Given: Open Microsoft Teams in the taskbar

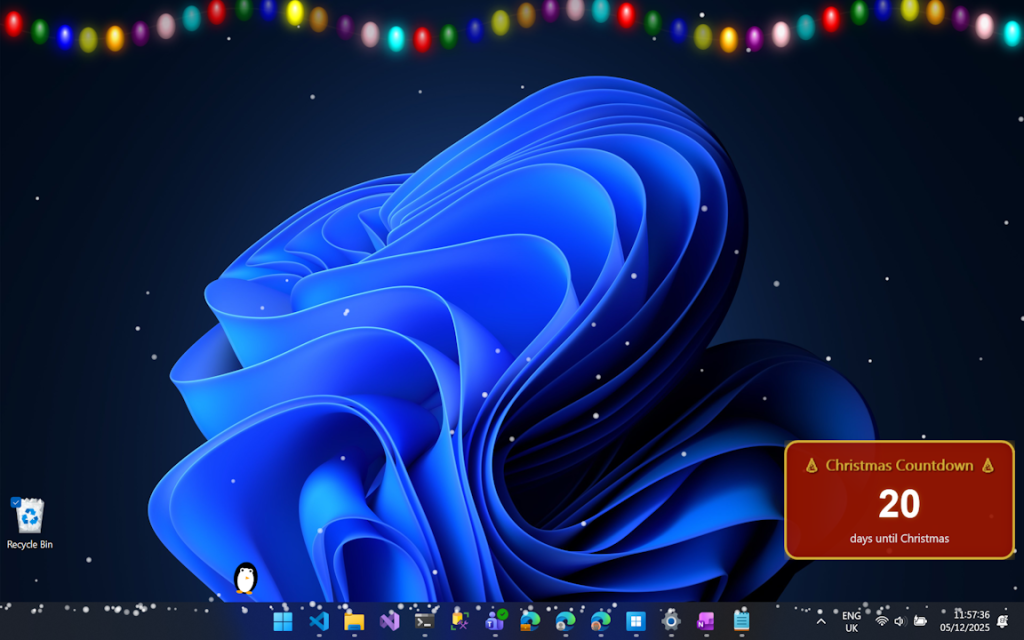Looking at the screenshot, I should (x=495, y=621).
